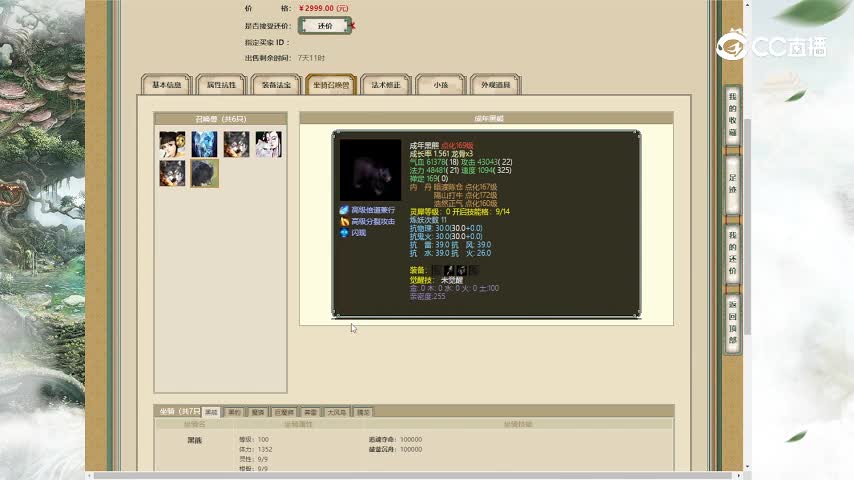The width and height of the screenshot is (854, 480).
Task: Click the 点化169级 red text
Action: 458,145
